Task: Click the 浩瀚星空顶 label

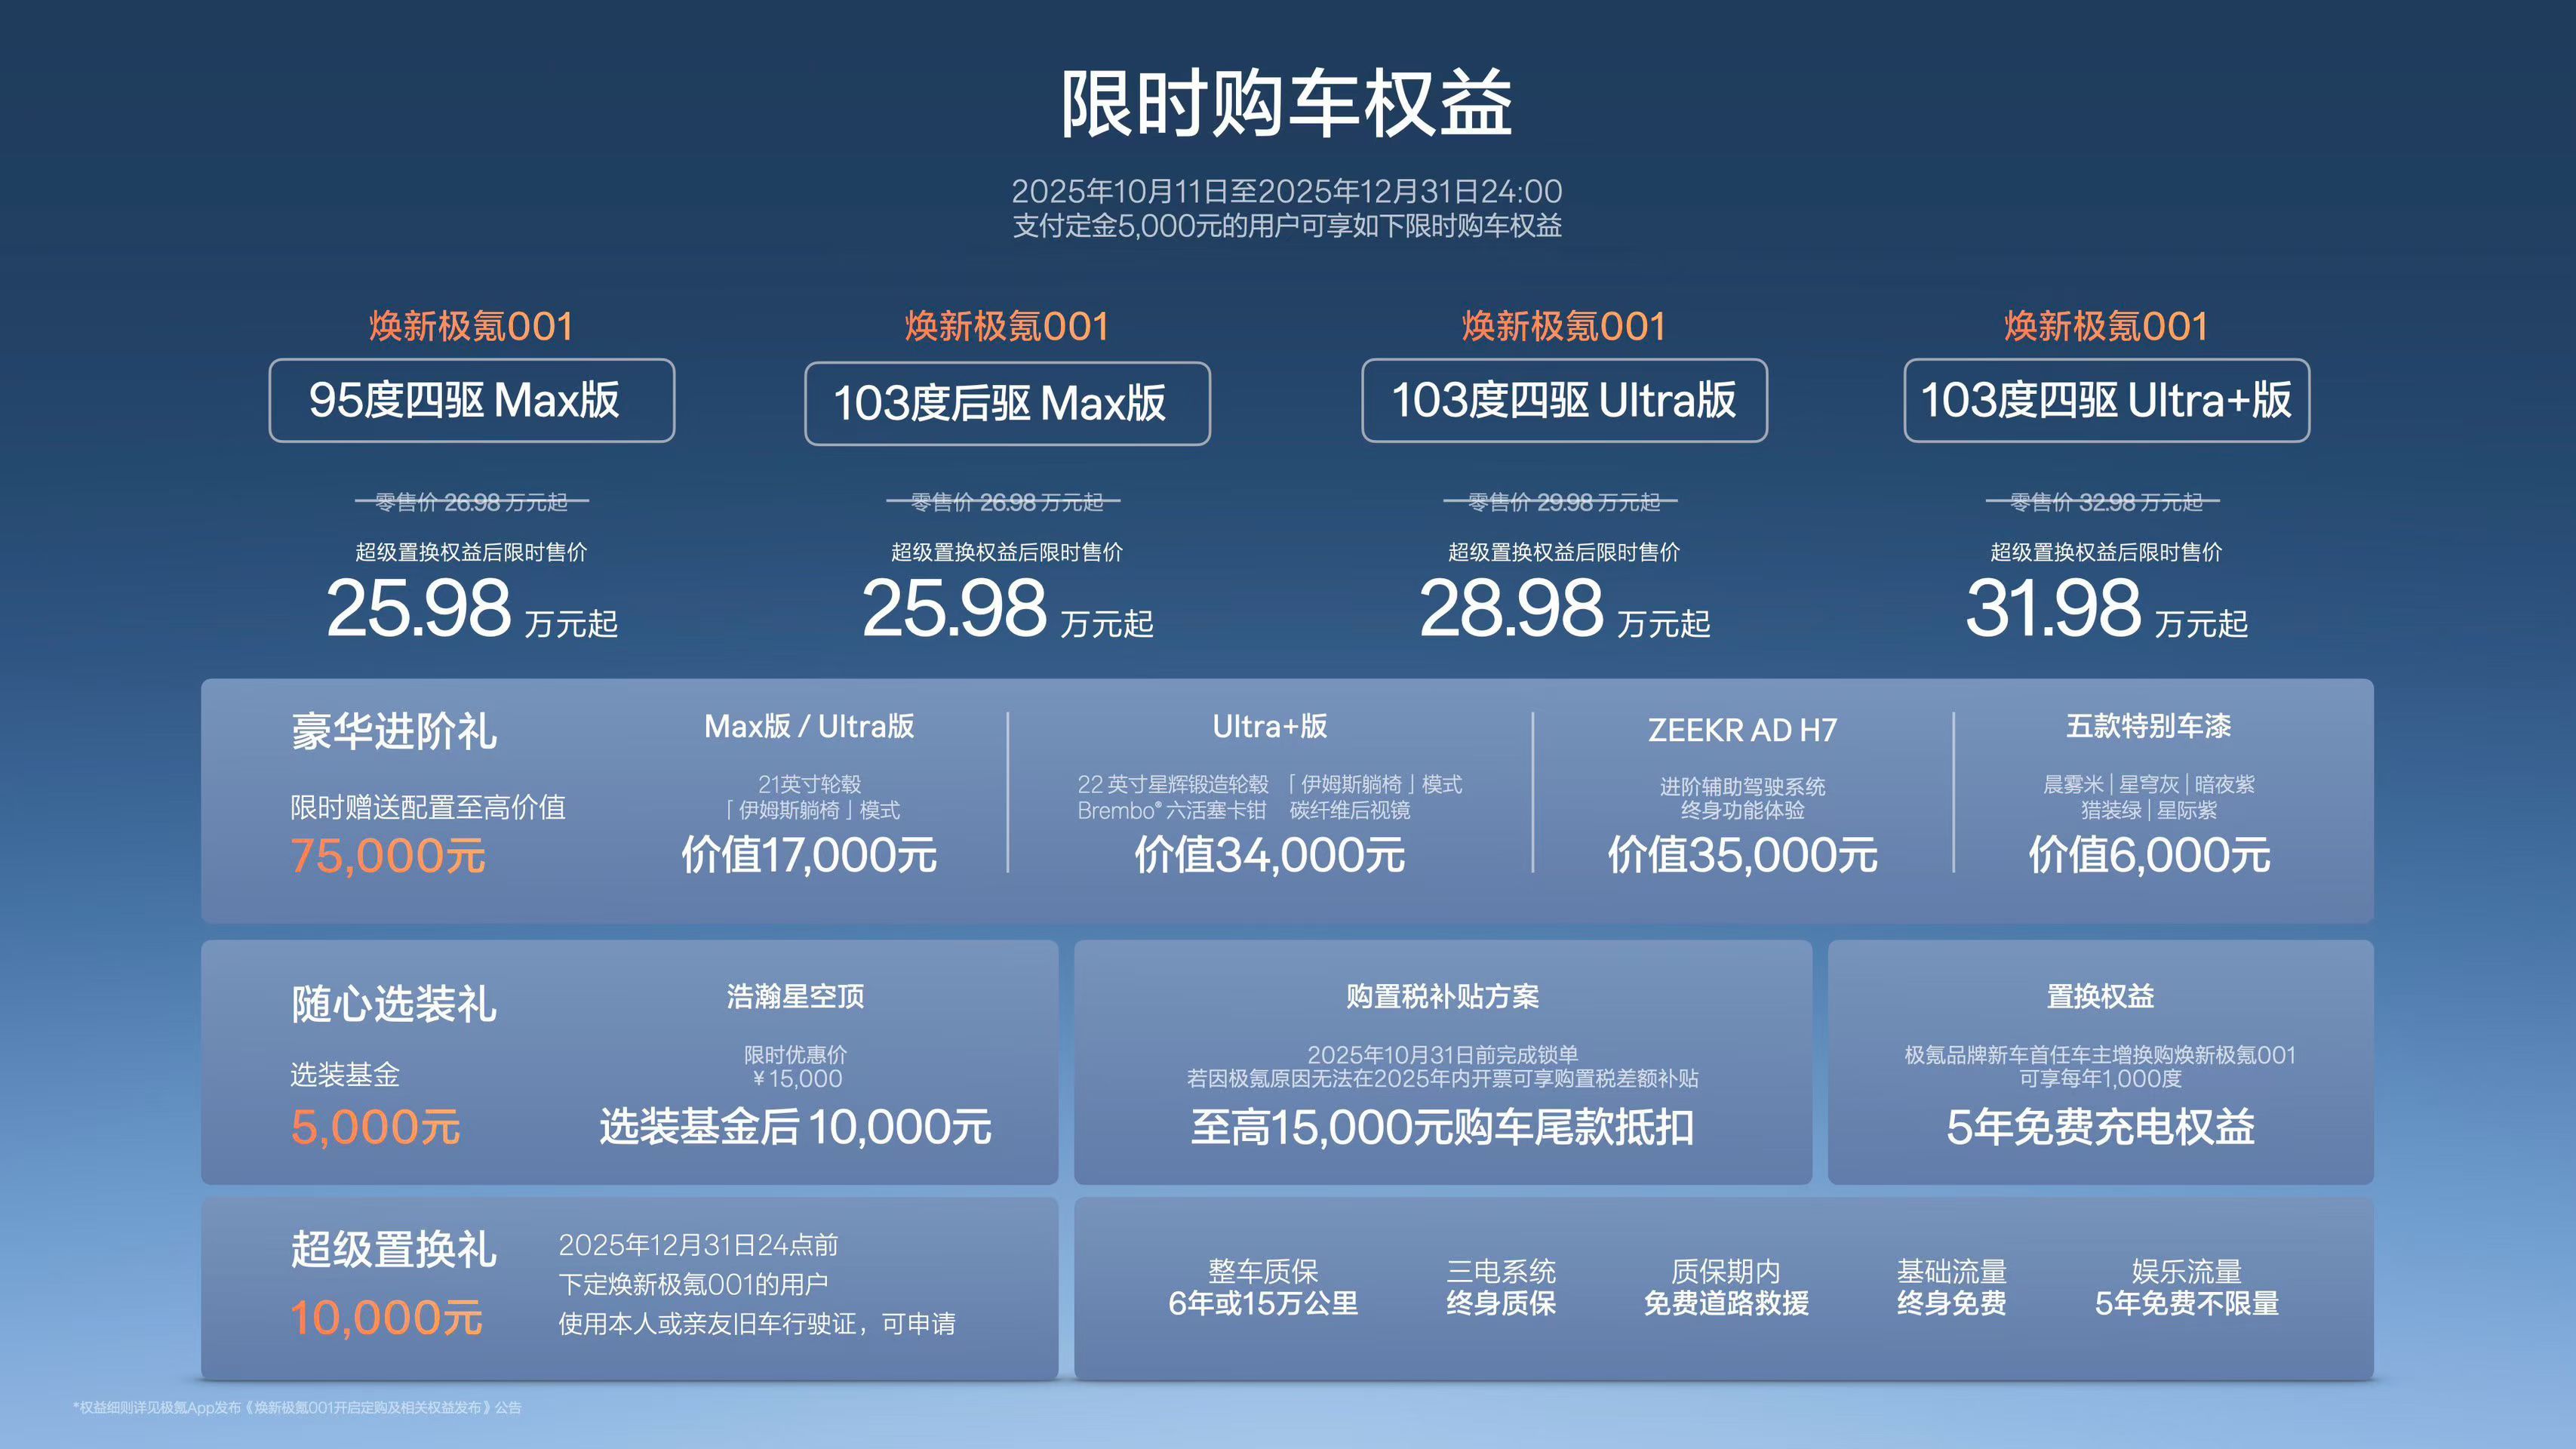Action: [795, 996]
